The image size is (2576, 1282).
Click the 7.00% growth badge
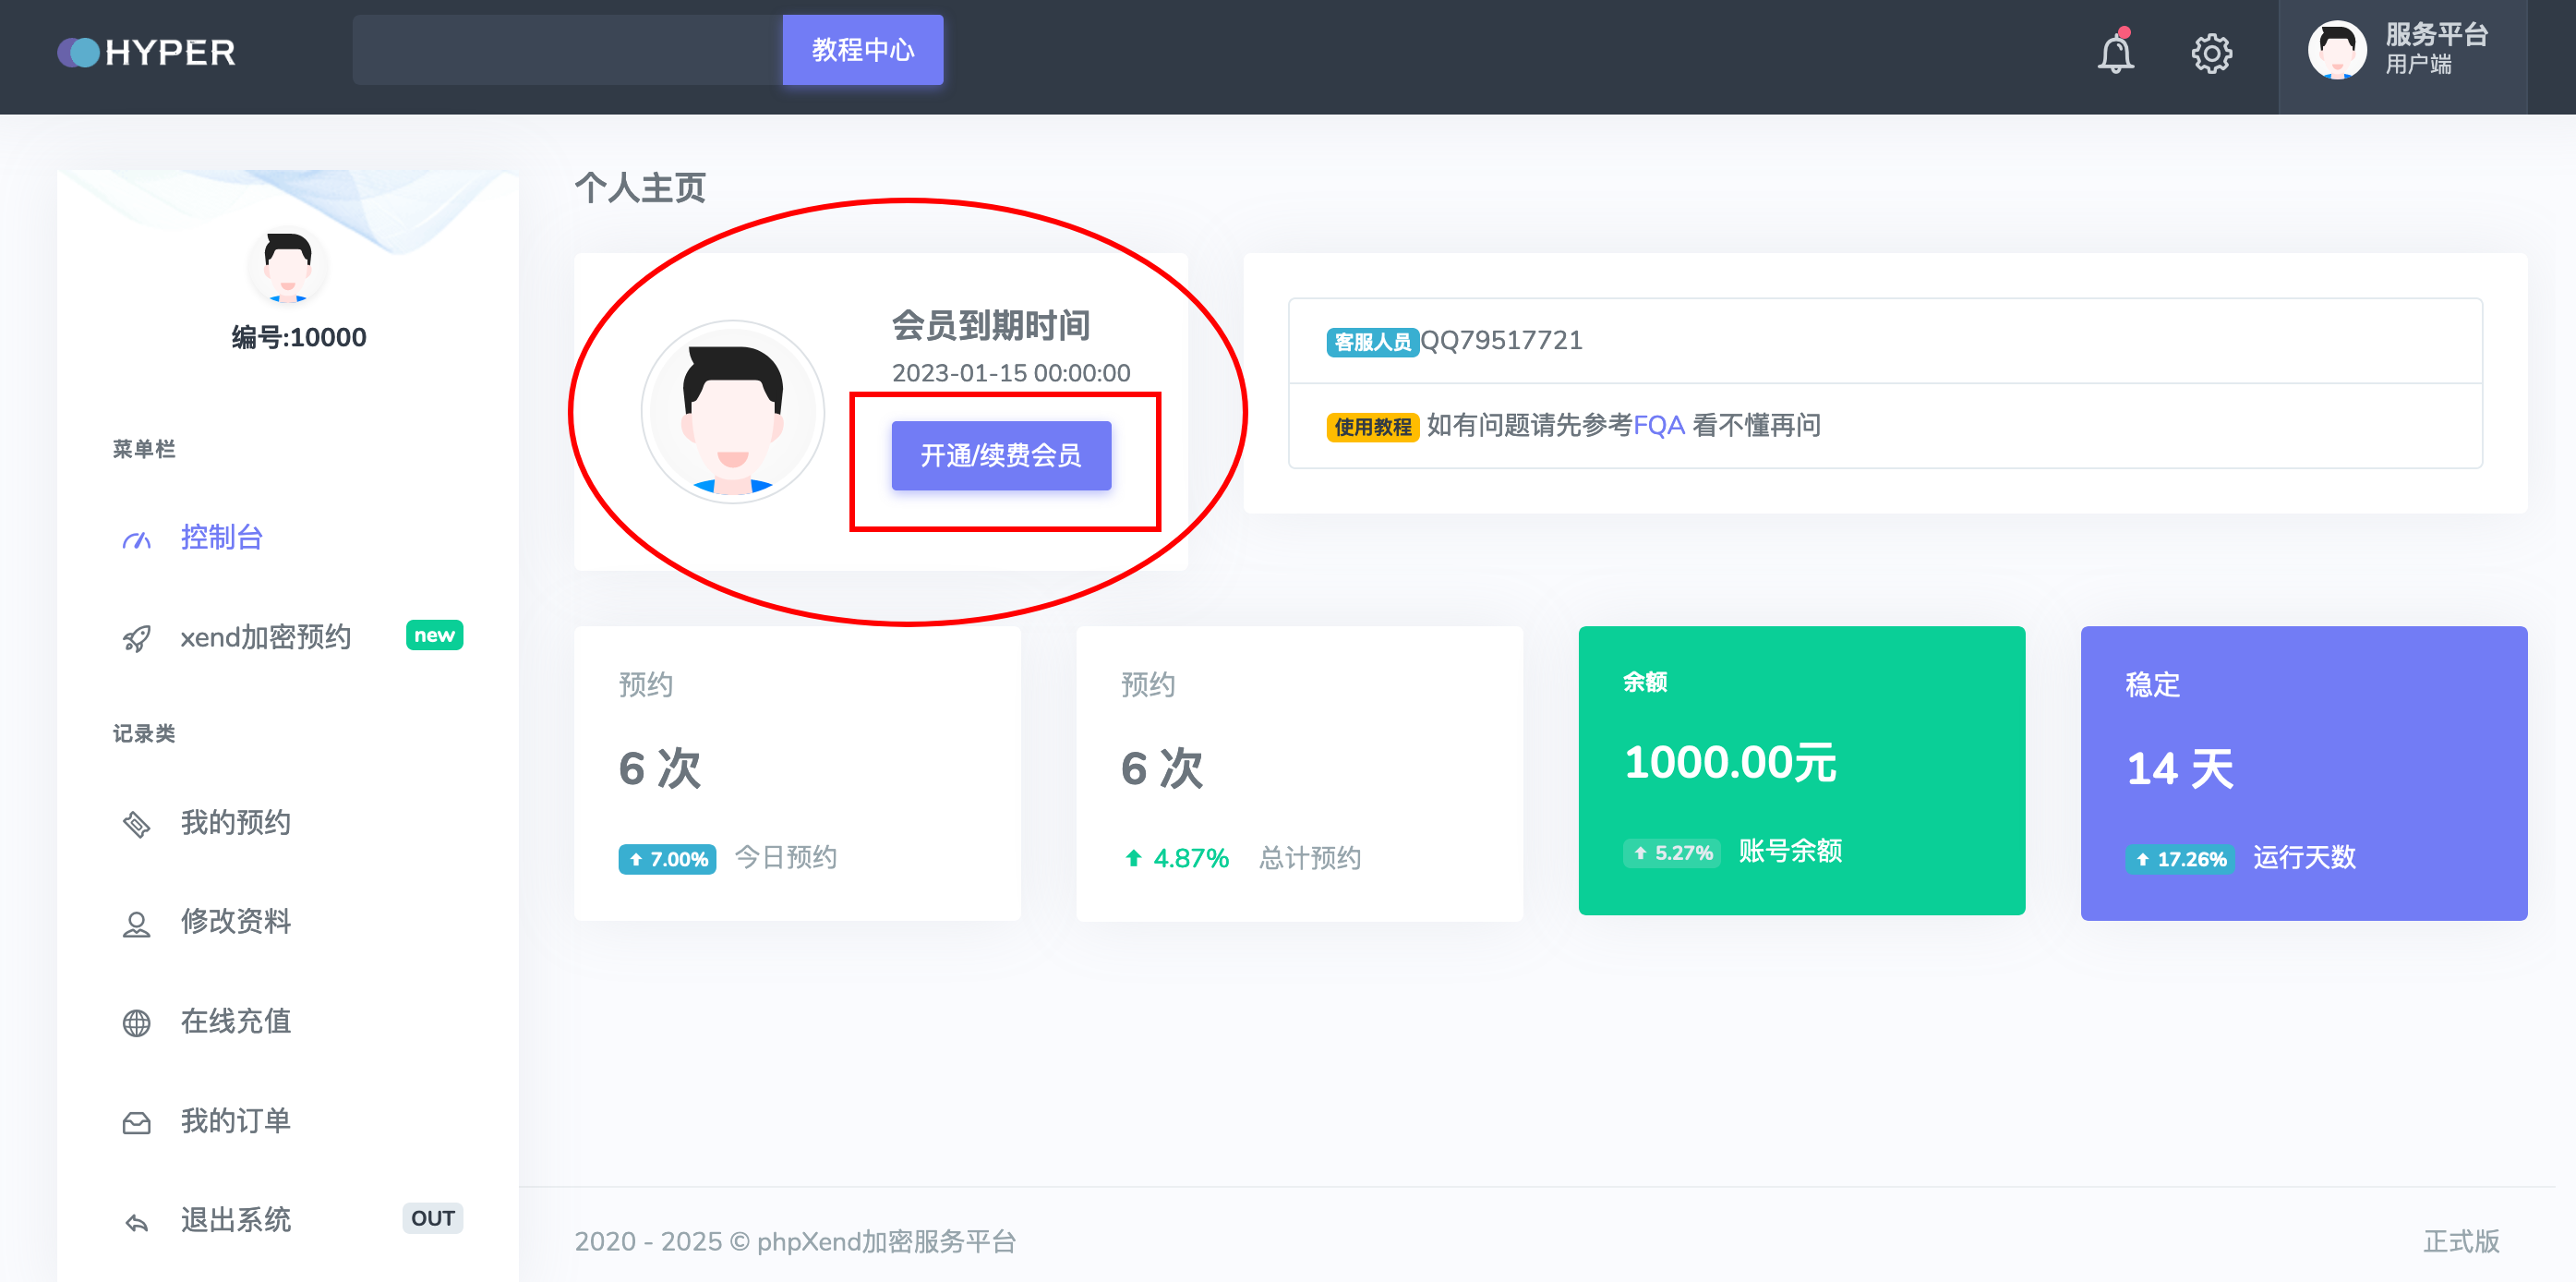click(666, 859)
